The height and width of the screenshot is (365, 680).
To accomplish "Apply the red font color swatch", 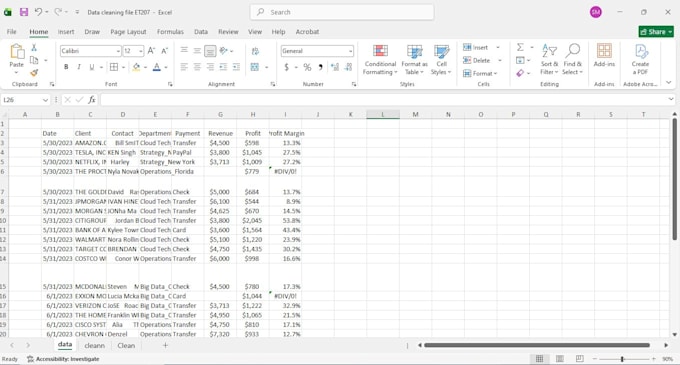I will point(157,67).
